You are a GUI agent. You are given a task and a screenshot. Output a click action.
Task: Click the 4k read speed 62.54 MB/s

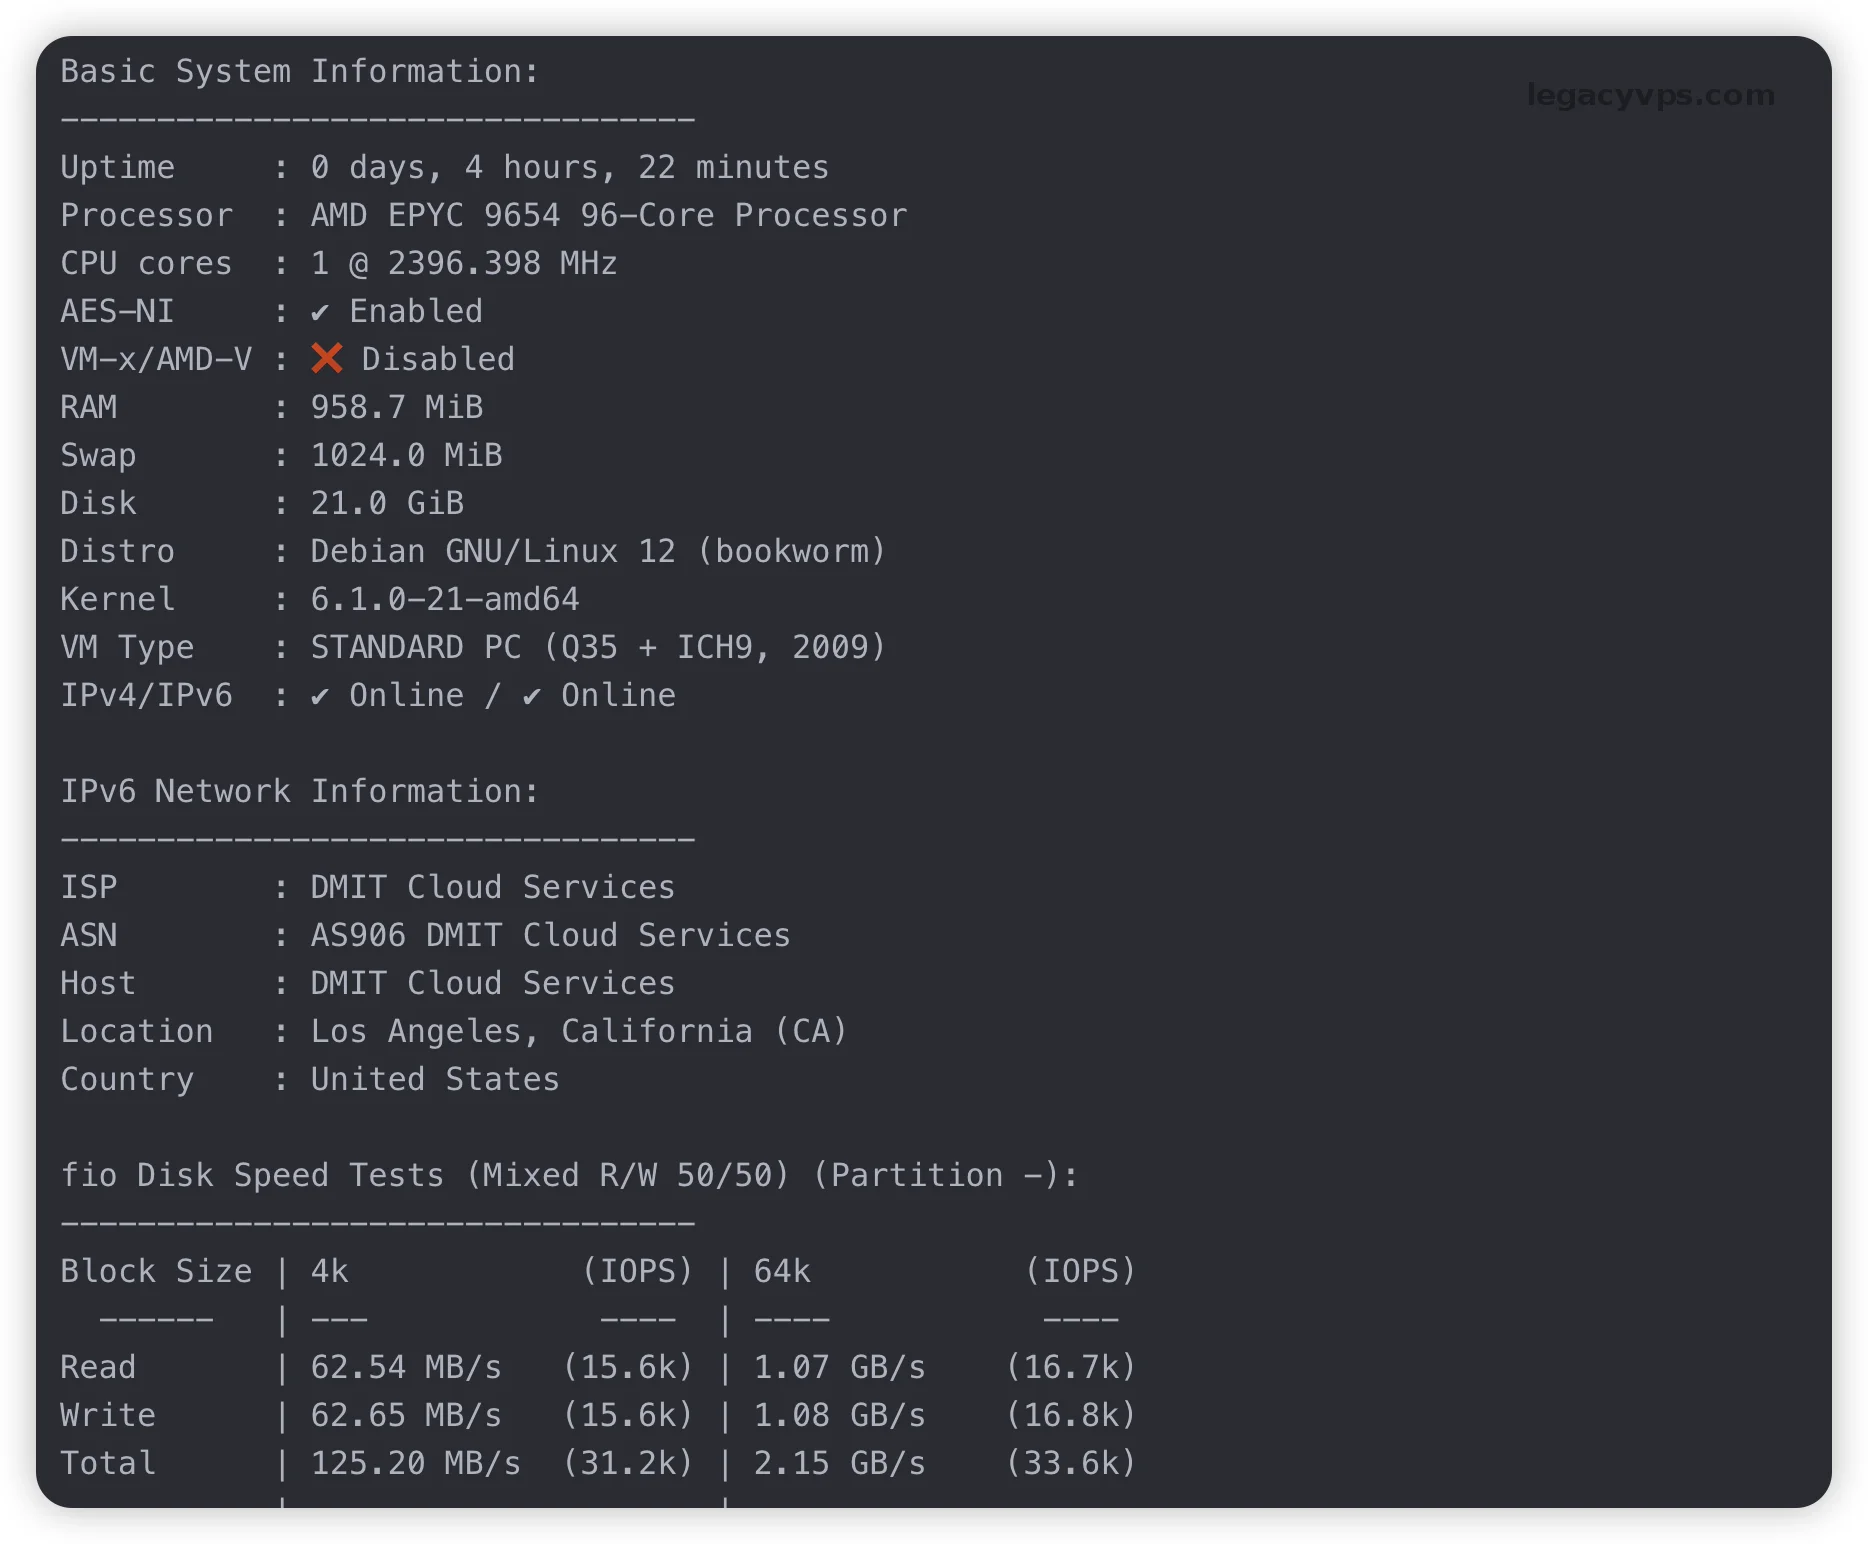point(406,1368)
